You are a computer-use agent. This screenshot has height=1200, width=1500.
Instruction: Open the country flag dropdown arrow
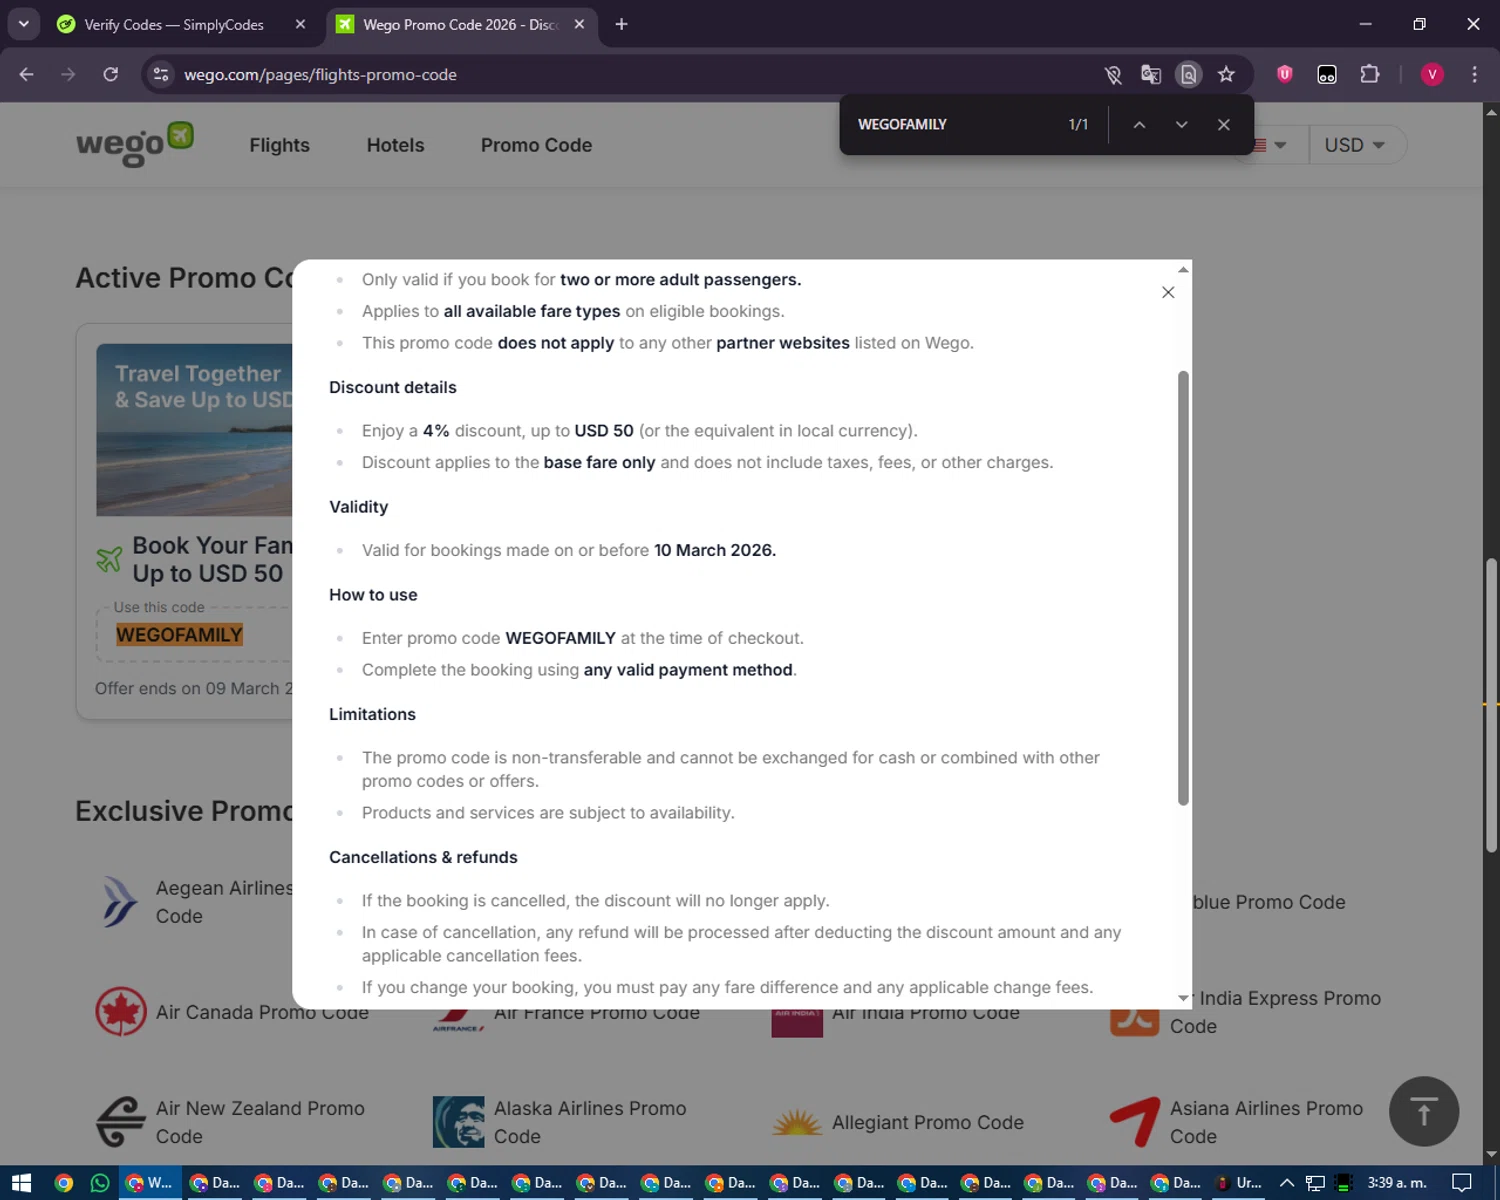pyautogui.click(x=1280, y=145)
